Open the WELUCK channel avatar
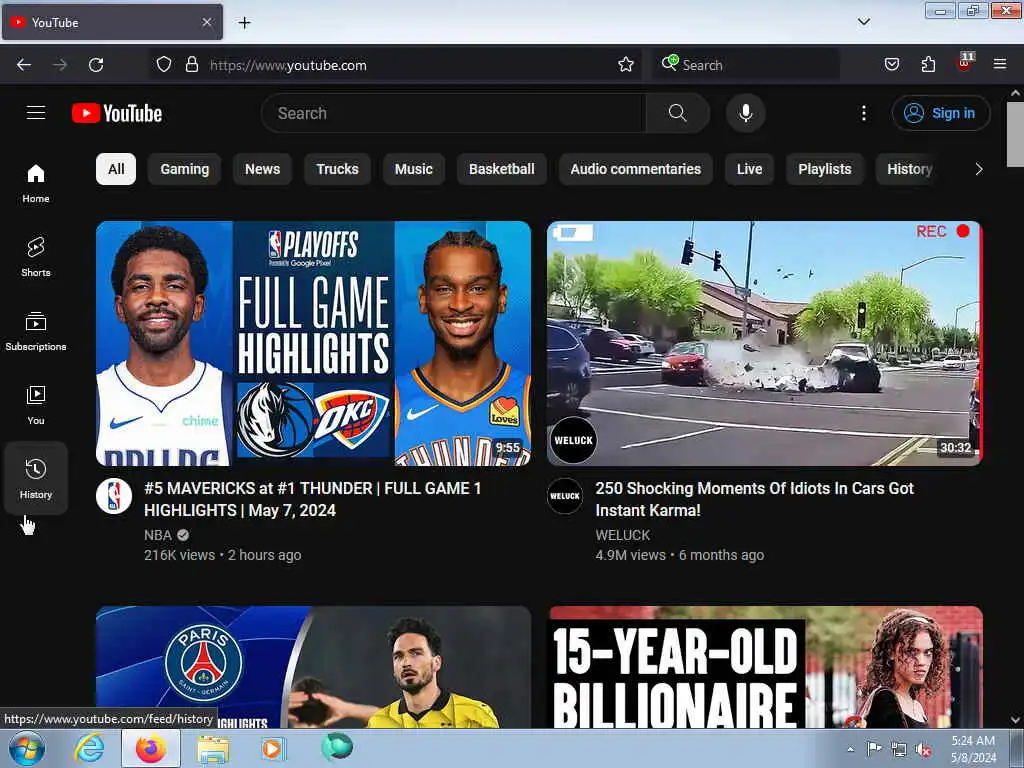Screen dimensions: 1024x768 pos(565,496)
